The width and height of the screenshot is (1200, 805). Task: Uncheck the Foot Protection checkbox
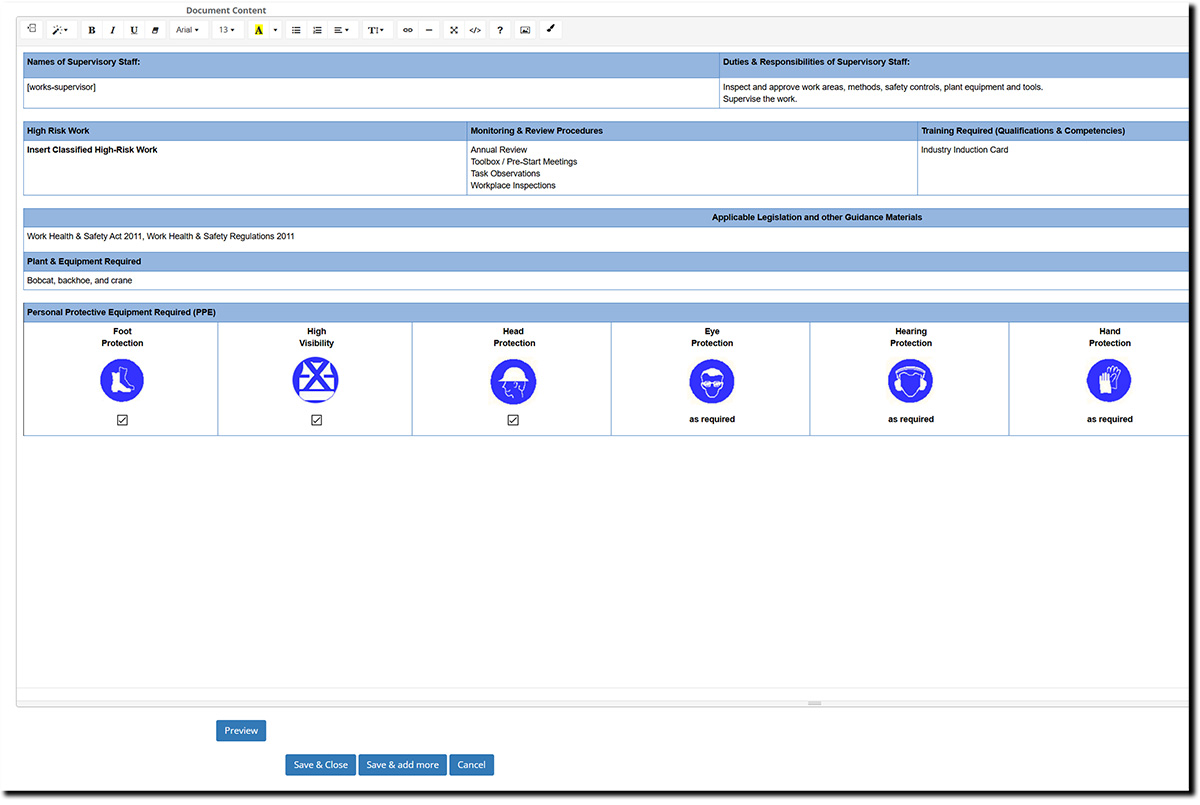(x=122, y=420)
